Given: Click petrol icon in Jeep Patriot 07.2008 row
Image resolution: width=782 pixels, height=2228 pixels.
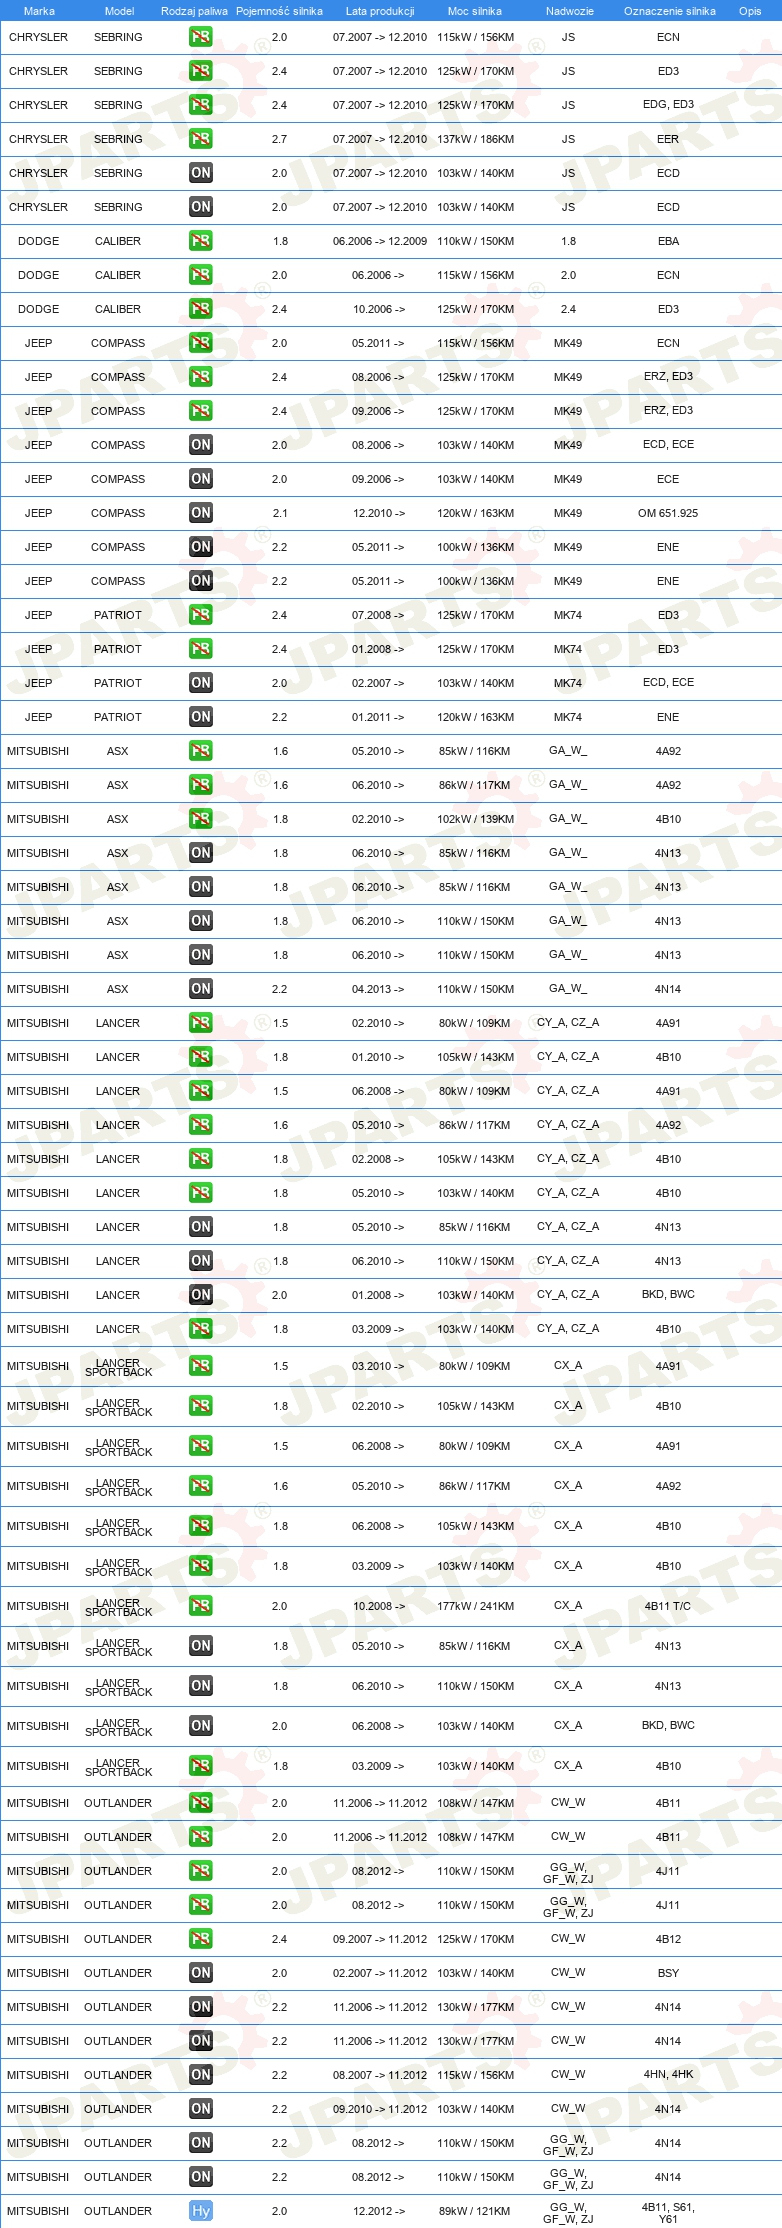Looking at the screenshot, I should pyautogui.click(x=201, y=615).
